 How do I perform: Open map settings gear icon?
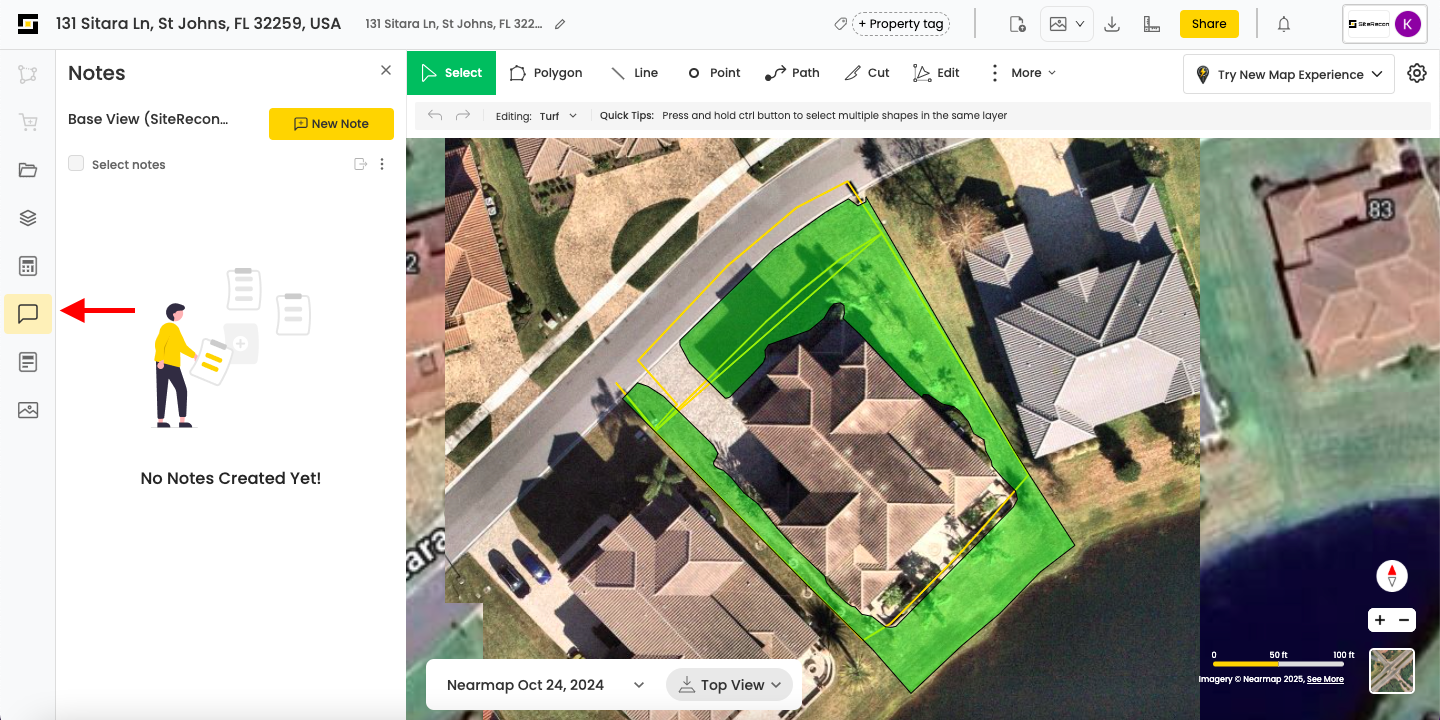coord(1416,73)
